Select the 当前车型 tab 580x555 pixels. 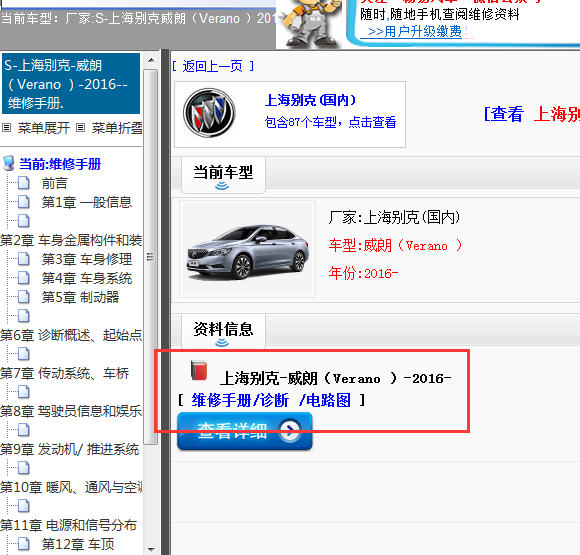(223, 175)
